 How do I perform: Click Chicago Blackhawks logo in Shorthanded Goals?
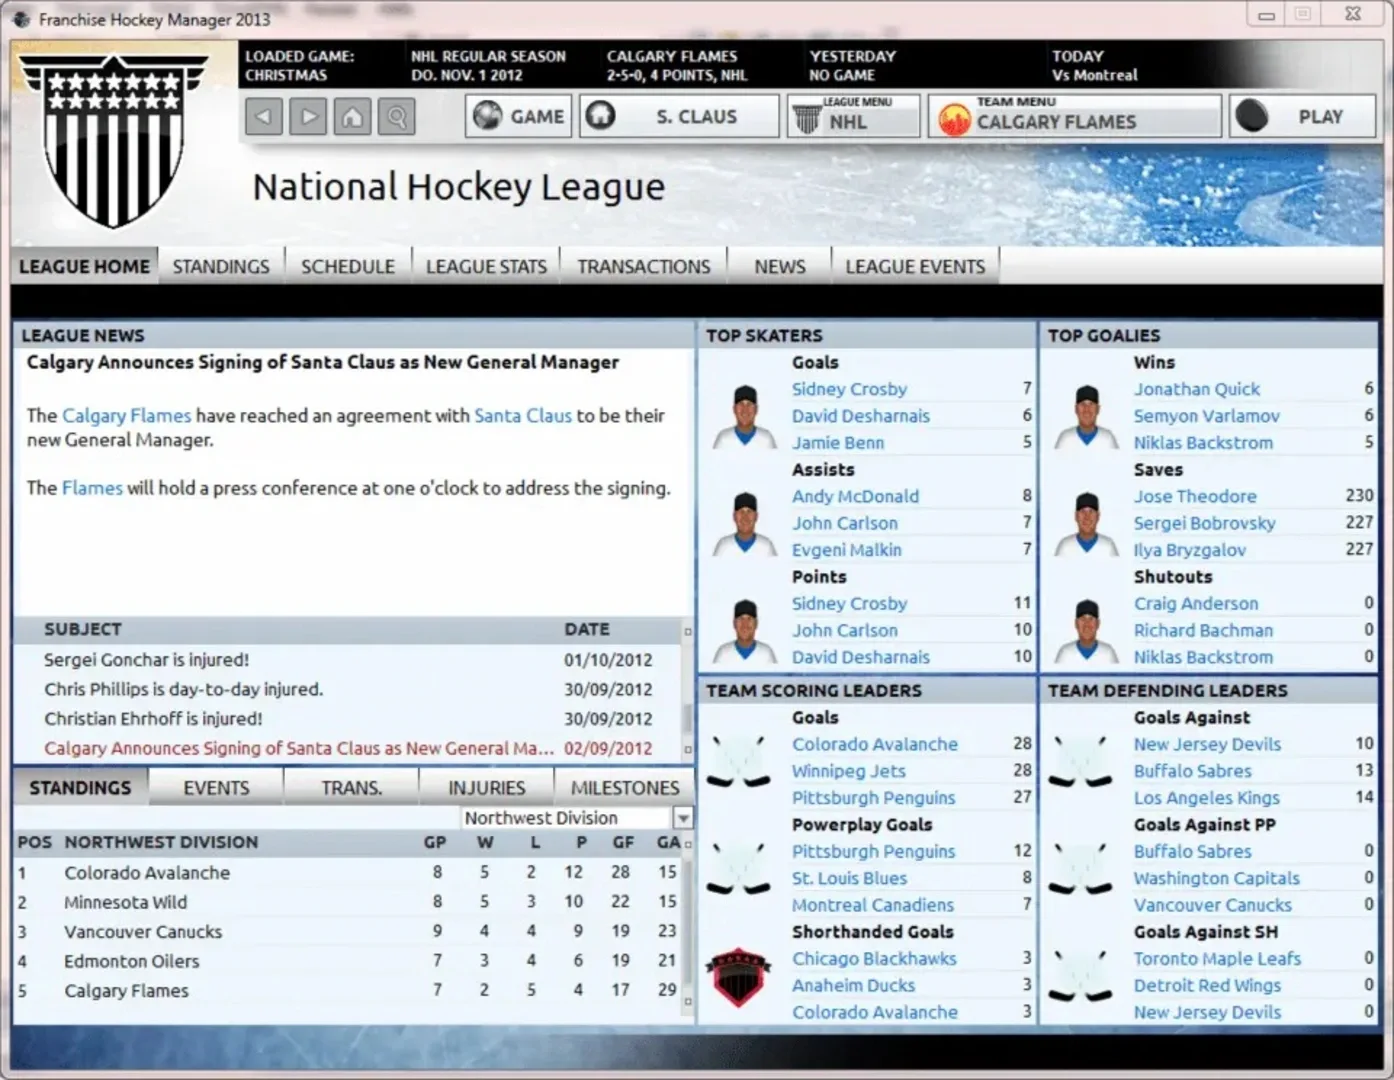[738, 974]
